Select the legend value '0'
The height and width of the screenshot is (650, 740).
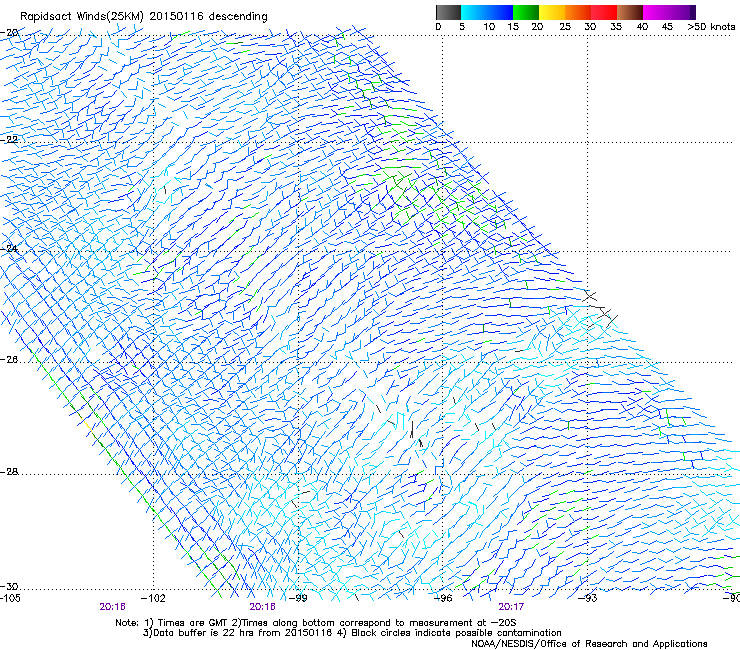pyautogui.click(x=438, y=27)
